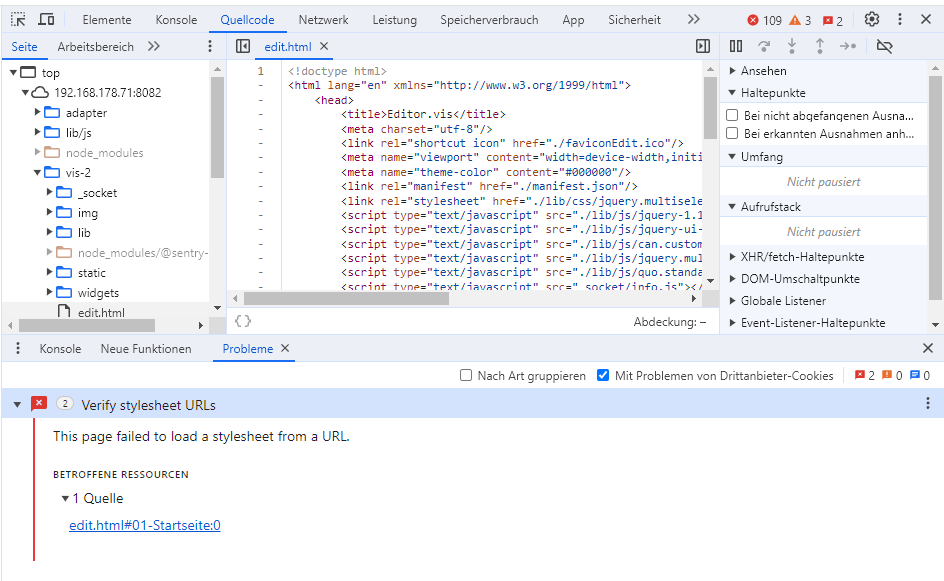
Task: Select the static folder in tree
Action: (x=92, y=273)
